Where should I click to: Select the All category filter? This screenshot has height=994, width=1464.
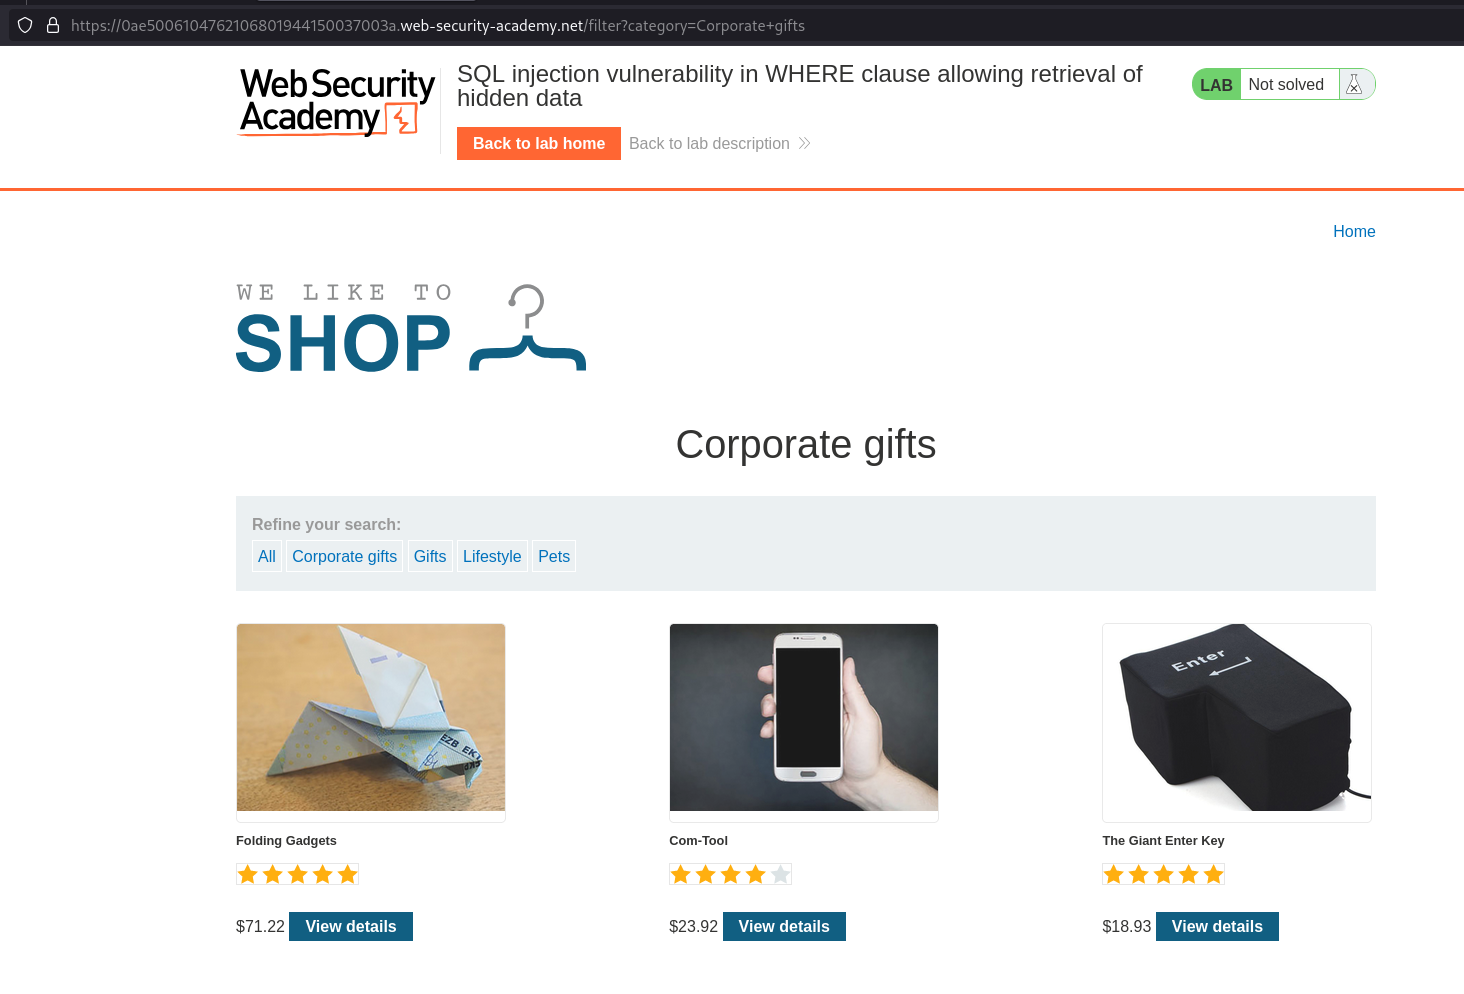267,557
